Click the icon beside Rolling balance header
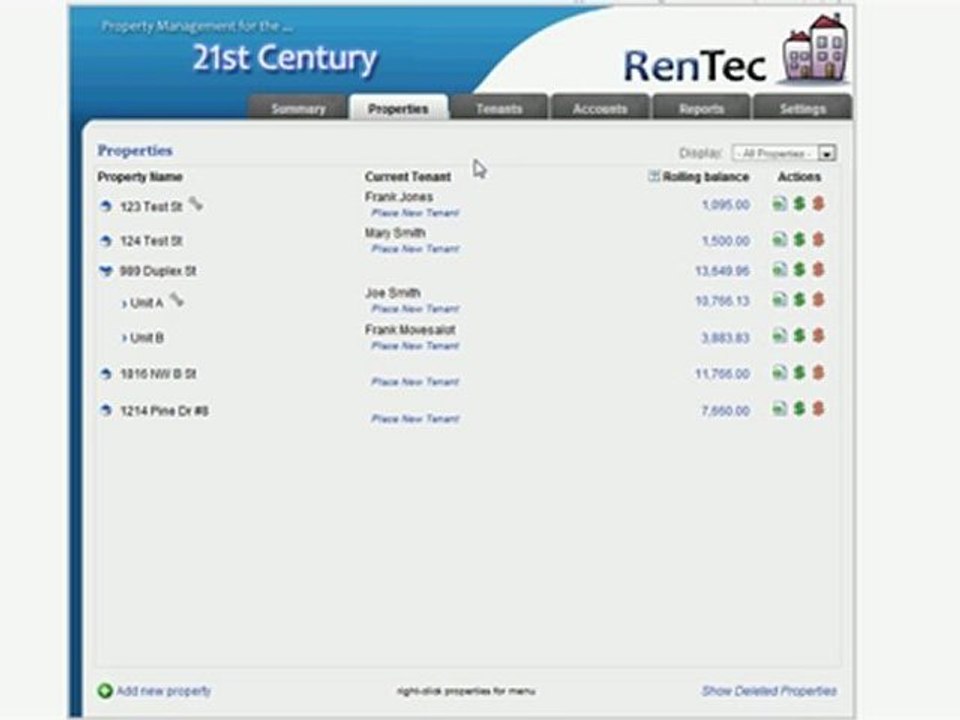 (x=653, y=176)
